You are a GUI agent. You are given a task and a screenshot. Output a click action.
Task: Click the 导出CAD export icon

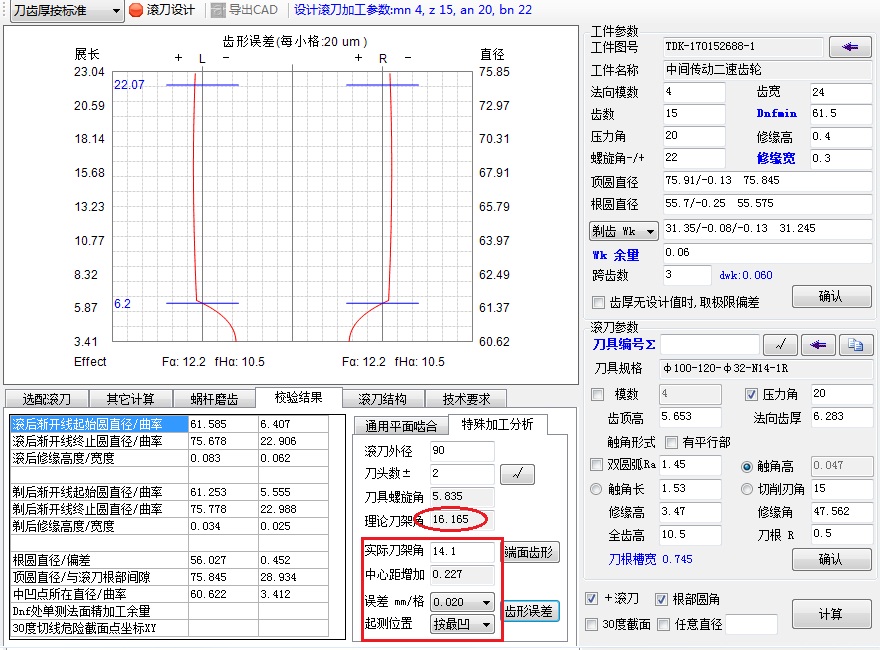pos(217,10)
